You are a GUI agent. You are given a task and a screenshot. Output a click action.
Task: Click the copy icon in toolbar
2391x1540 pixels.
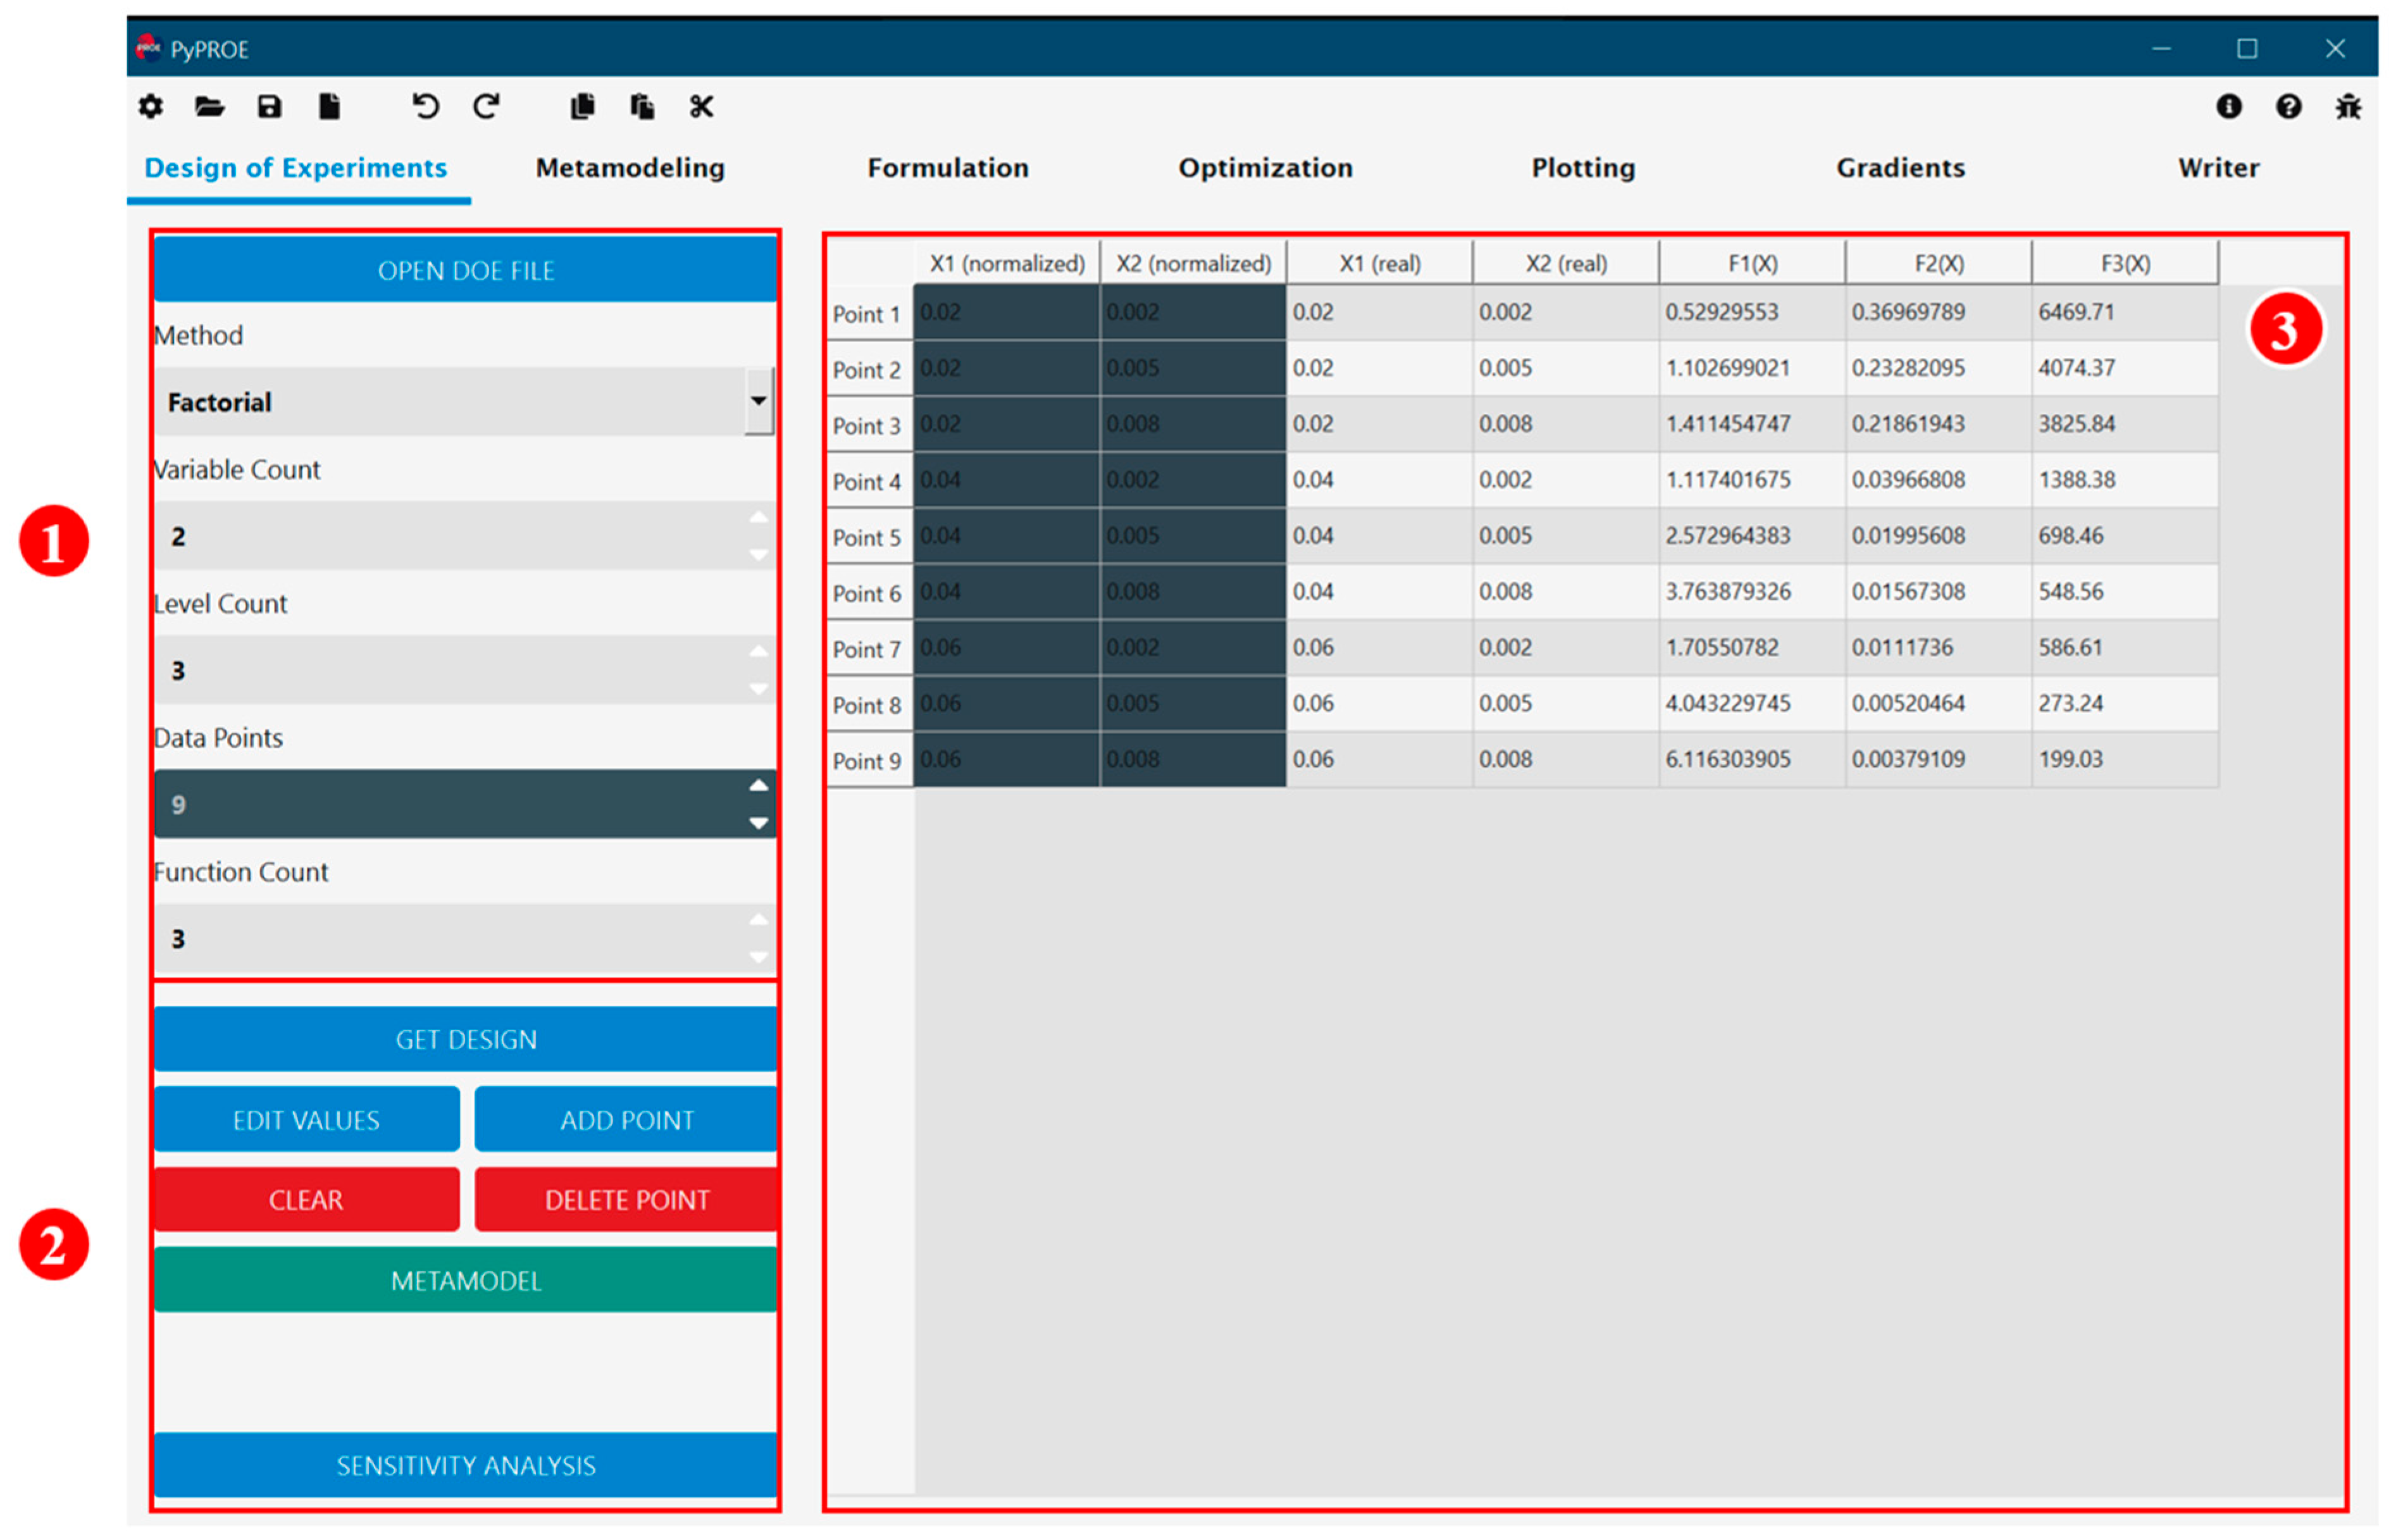coord(582,106)
